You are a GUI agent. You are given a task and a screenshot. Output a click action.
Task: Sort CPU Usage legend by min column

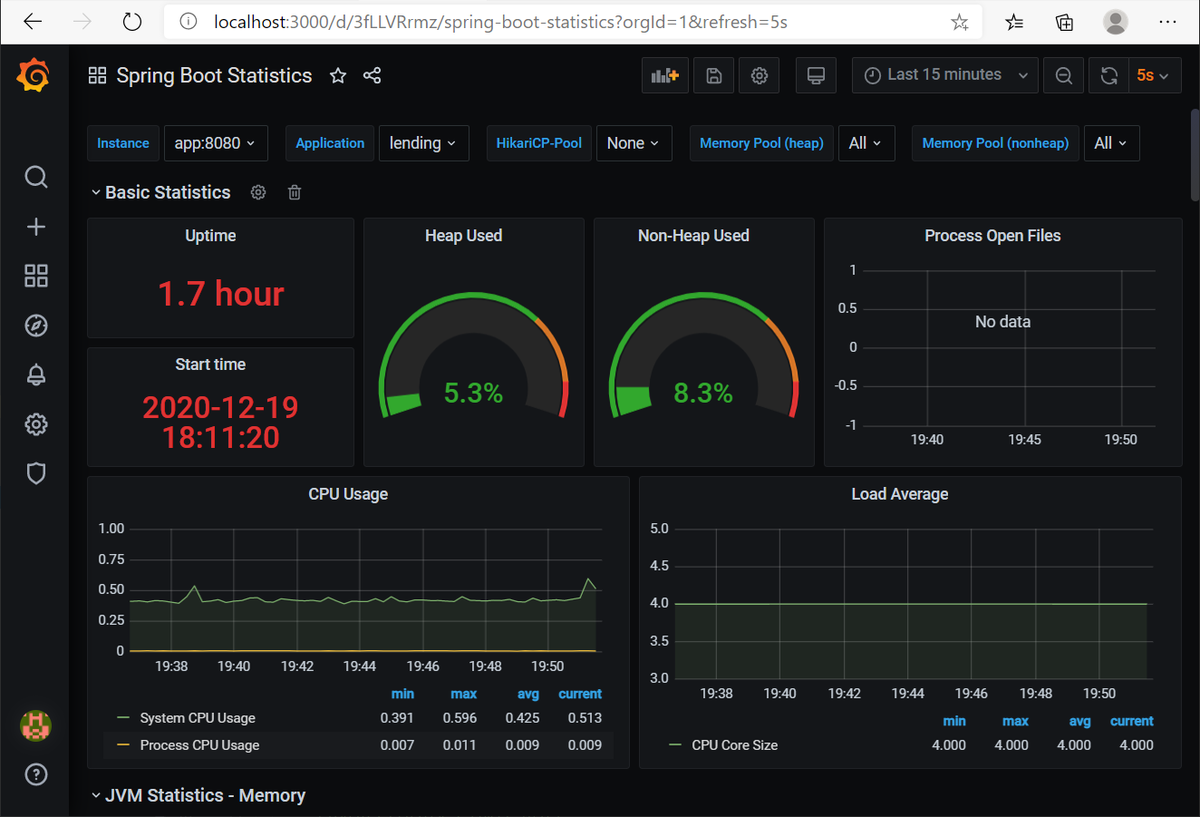(x=403, y=694)
